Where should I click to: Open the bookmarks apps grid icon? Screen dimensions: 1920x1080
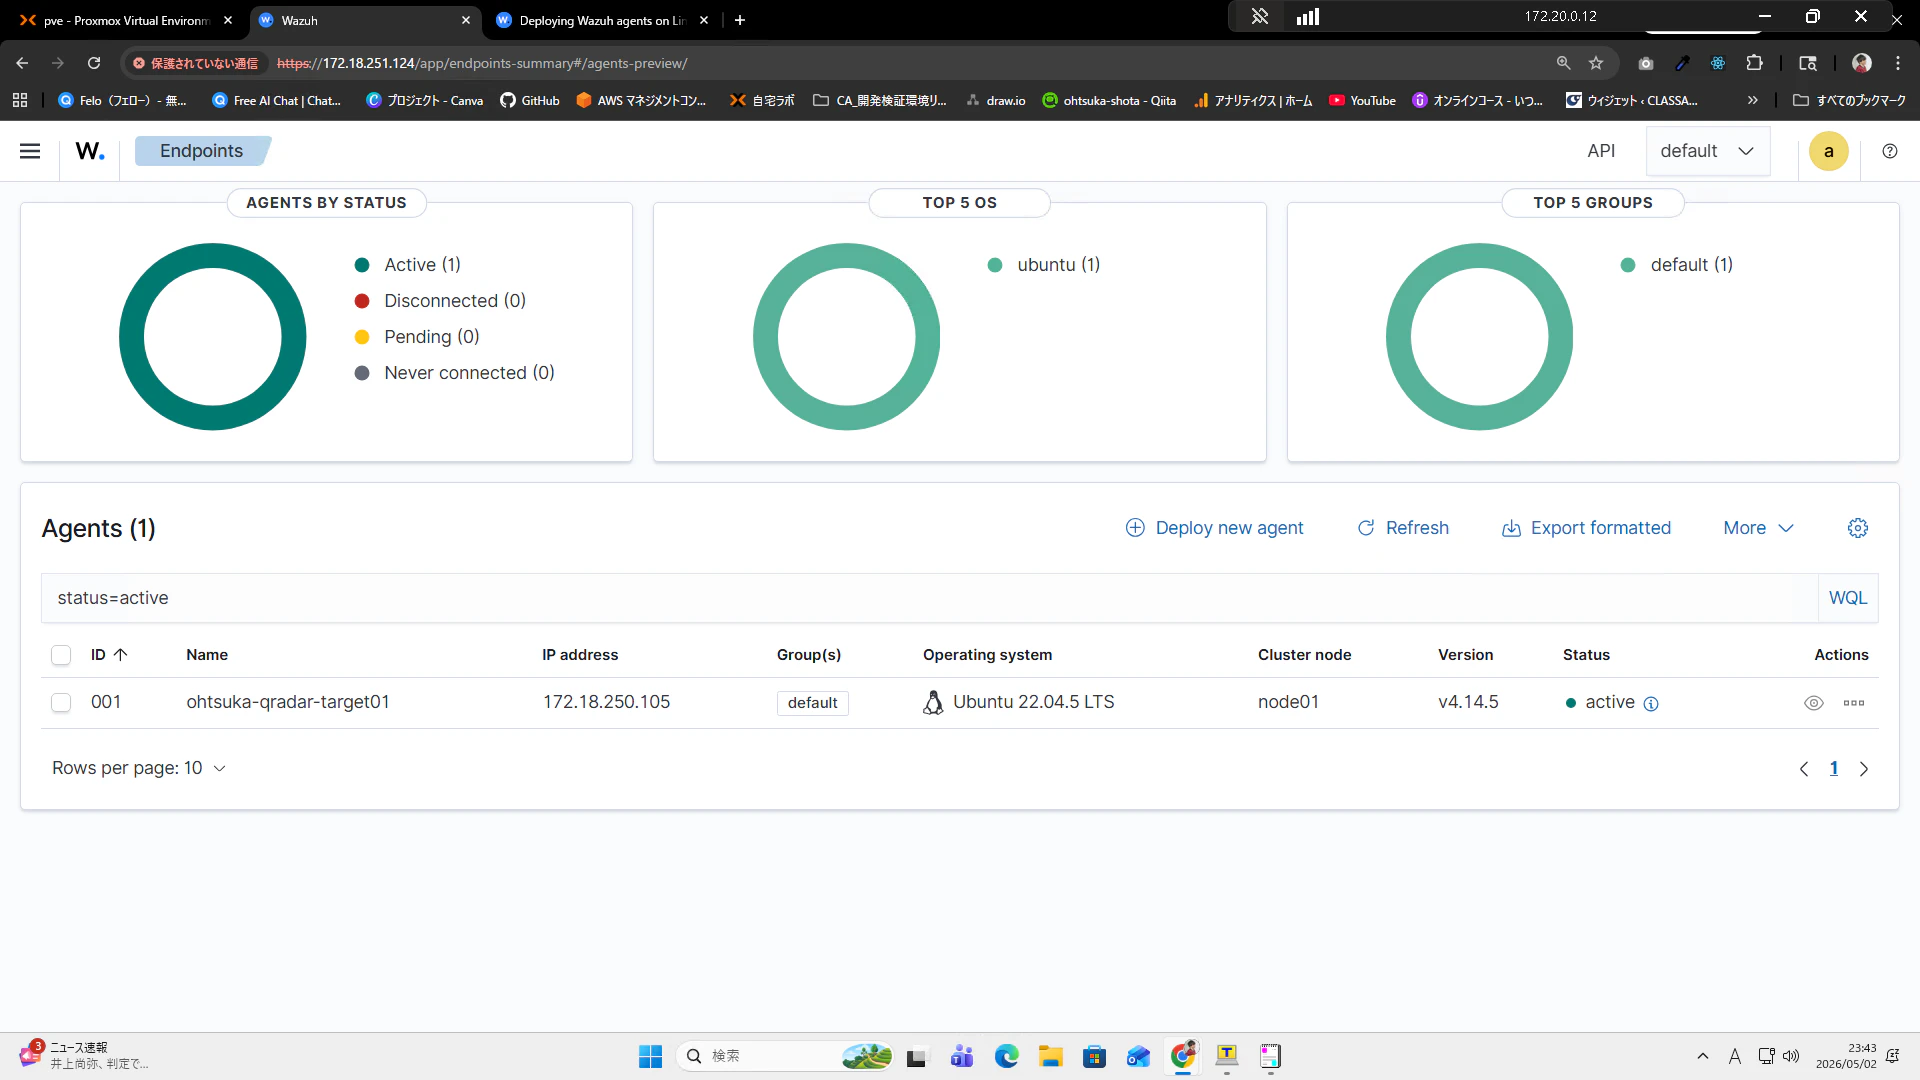pyautogui.click(x=20, y=100)
